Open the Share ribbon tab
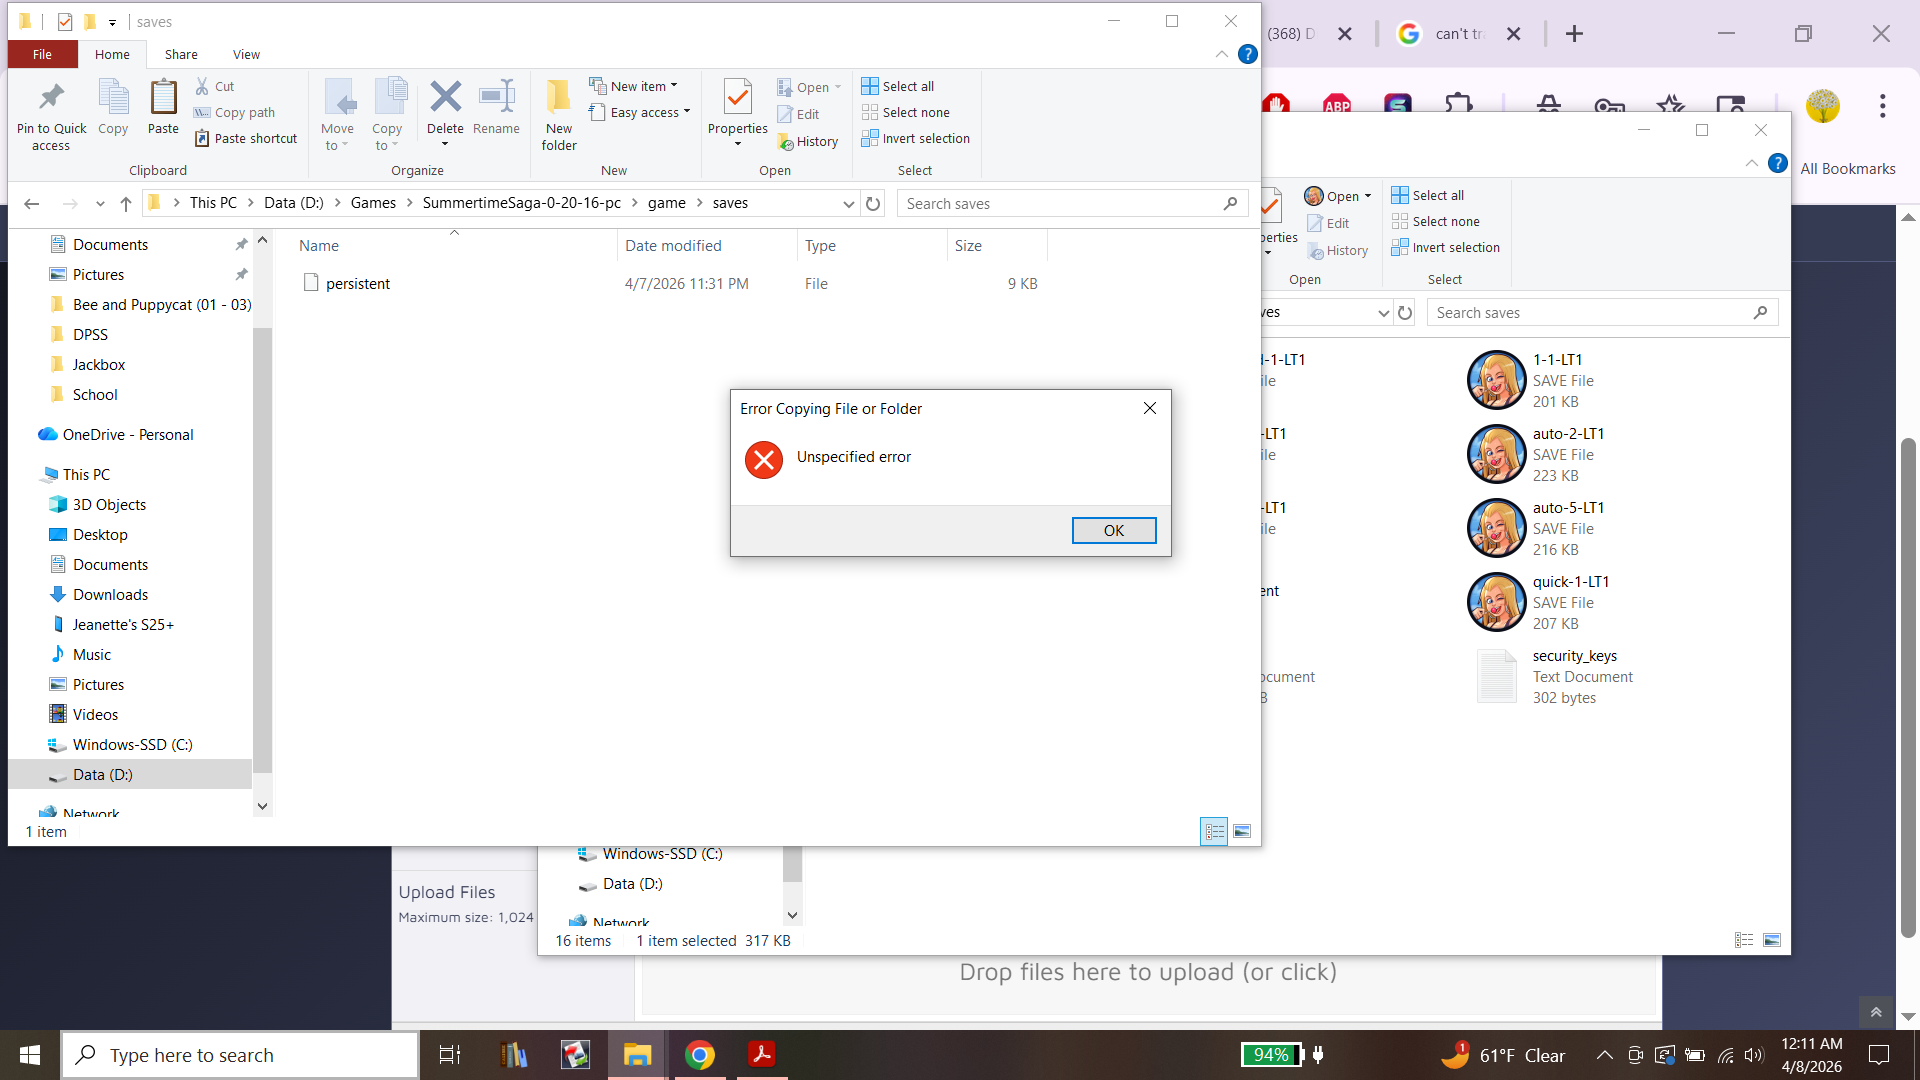This screenshot has height=1080, width=1920. pyautogui.click(x=181, y=55)
